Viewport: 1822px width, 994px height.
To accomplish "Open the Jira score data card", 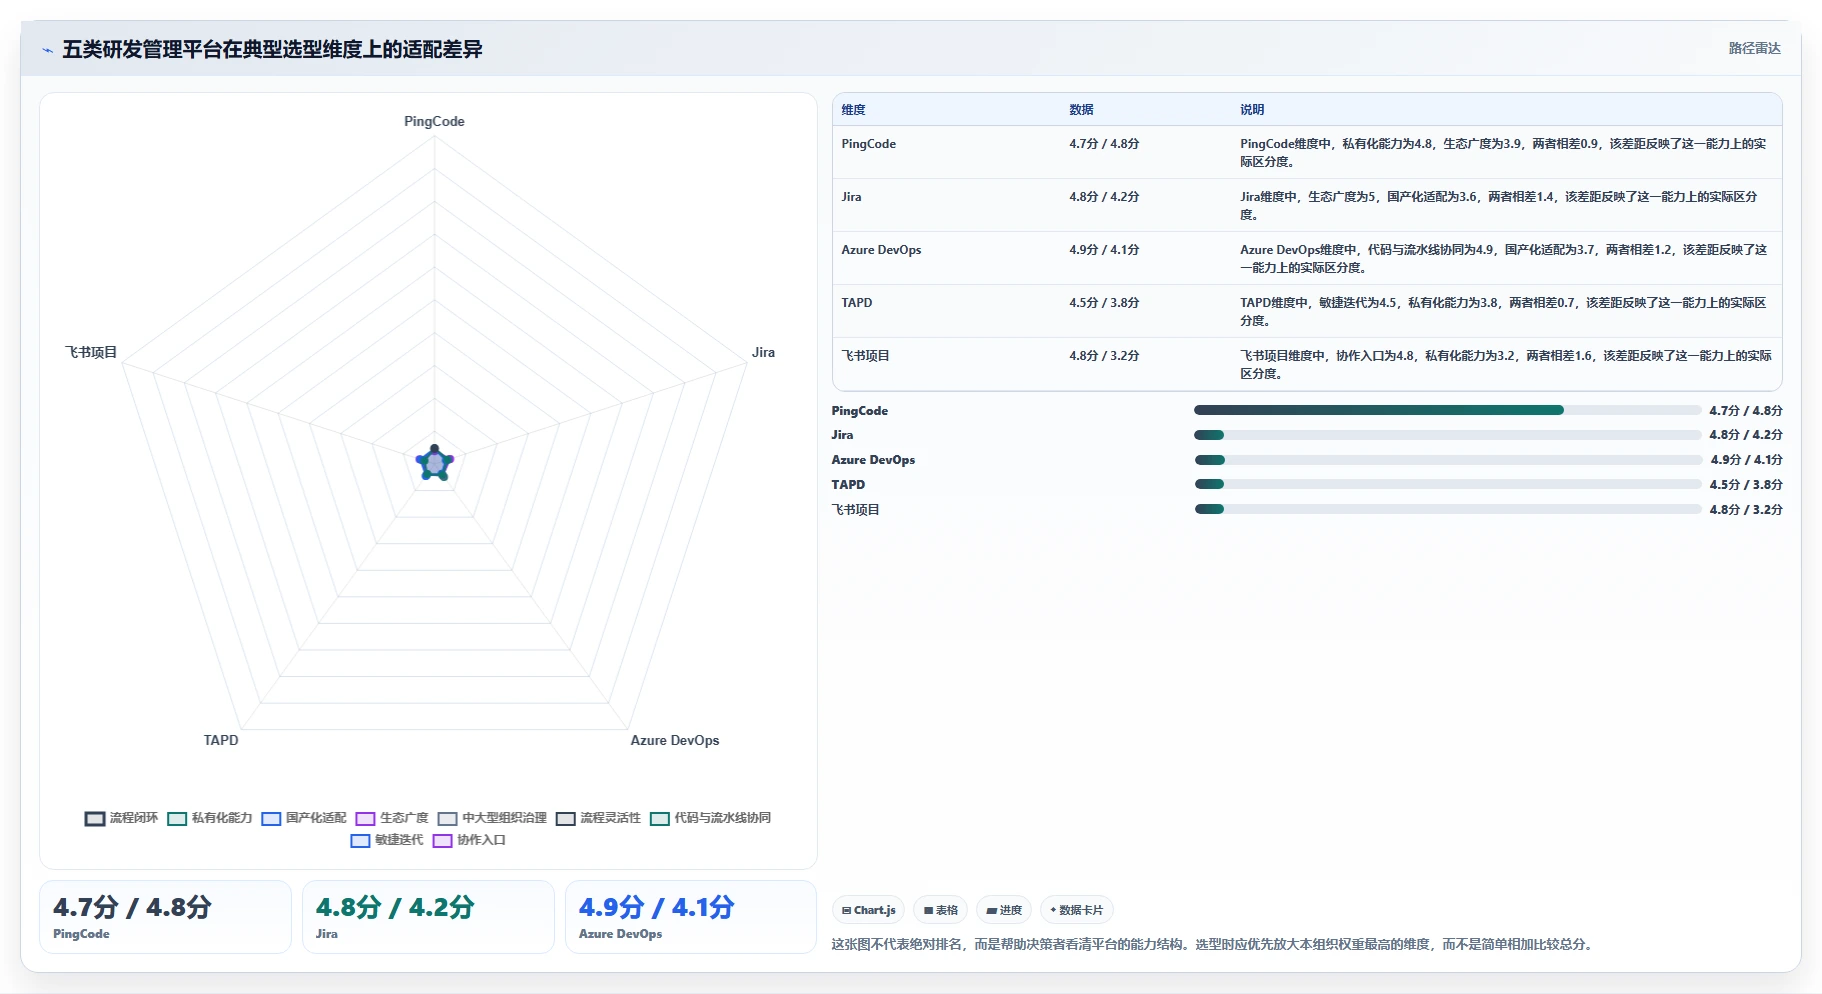I will tap(428, 917).
